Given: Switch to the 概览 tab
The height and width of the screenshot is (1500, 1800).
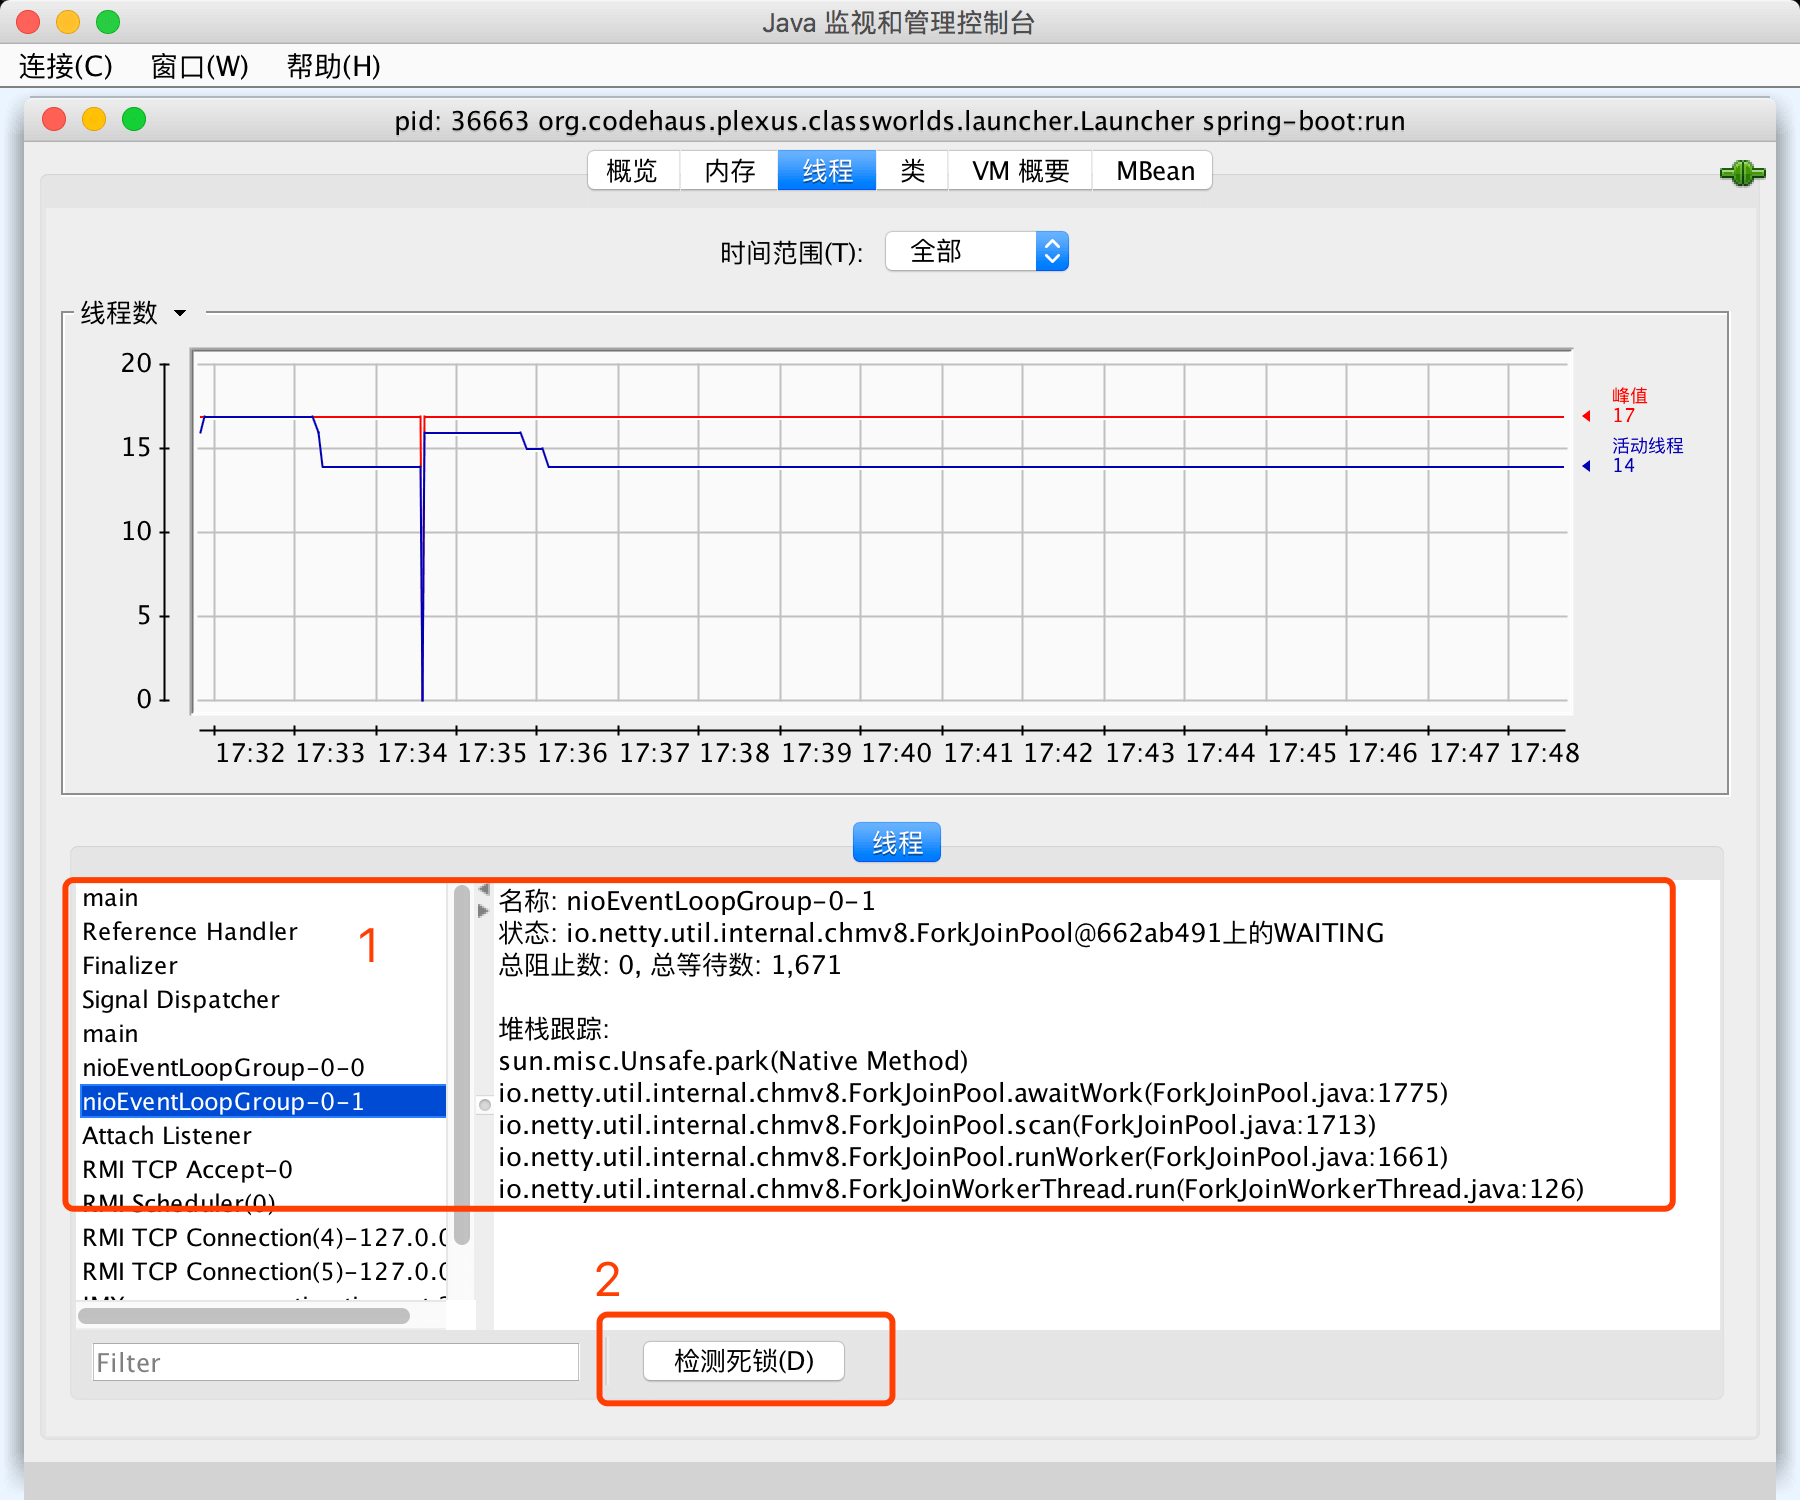Looking at the screenshot, I should (x=632, y=171).
